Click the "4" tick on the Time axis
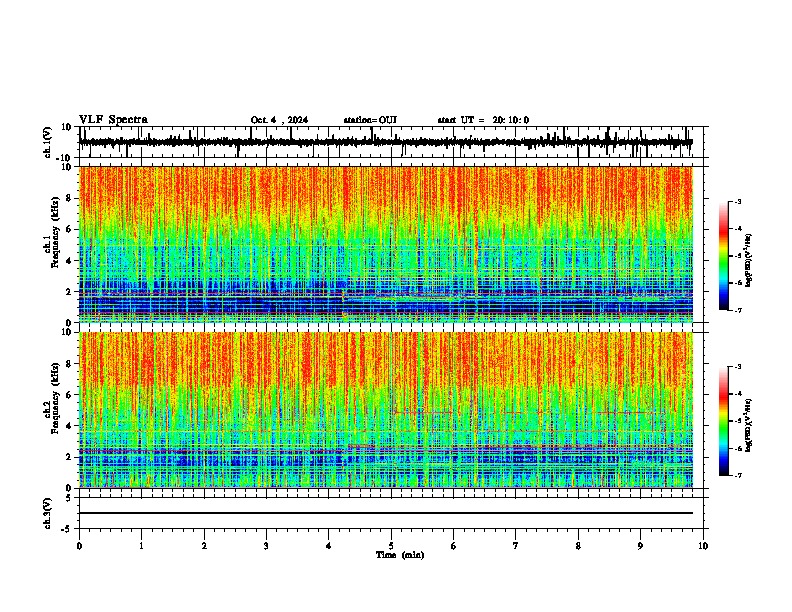Image resolution: width=792 pixels, height=612 pixels. pyautogui.click(x=329, y=546)
